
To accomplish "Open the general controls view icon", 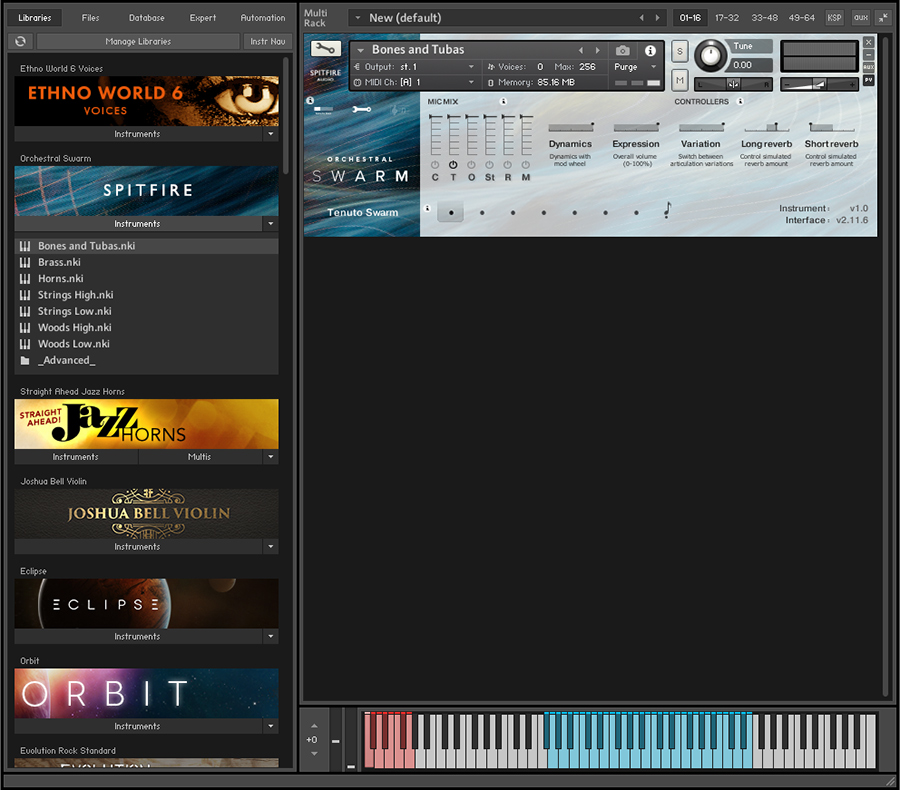I will [324, 109].
